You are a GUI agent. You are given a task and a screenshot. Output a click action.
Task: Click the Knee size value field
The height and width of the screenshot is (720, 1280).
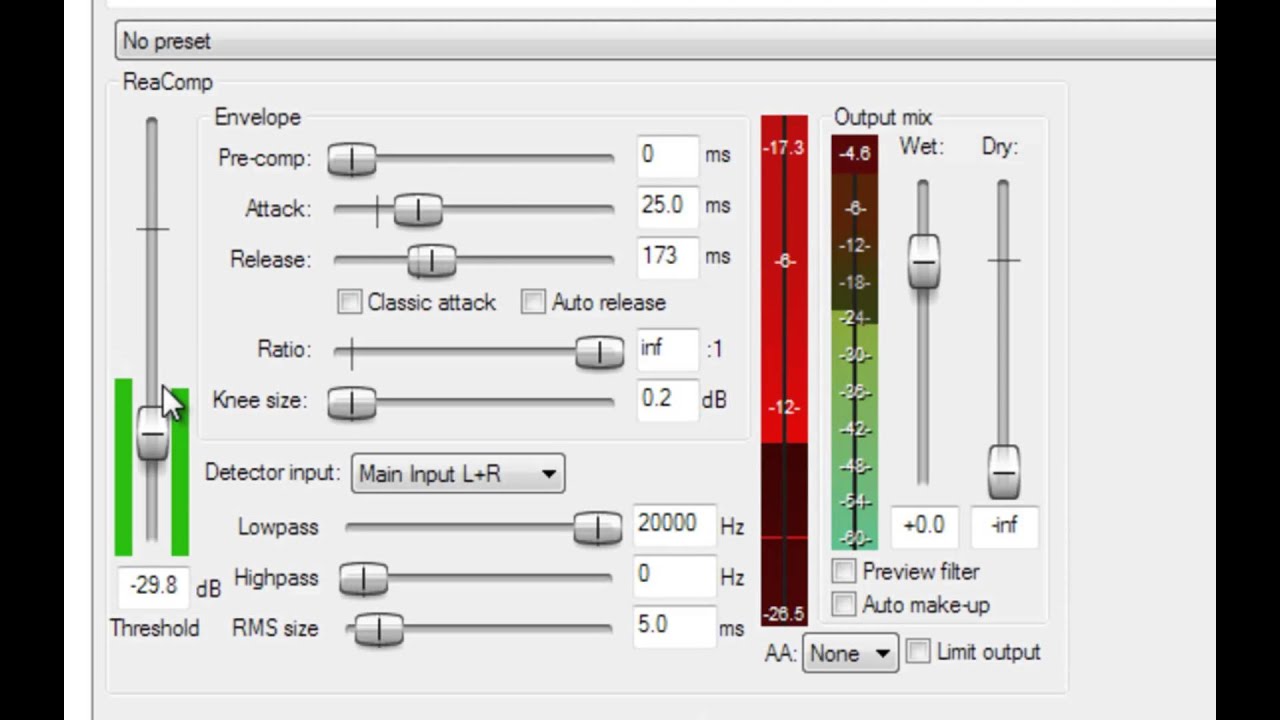[668, 399]
